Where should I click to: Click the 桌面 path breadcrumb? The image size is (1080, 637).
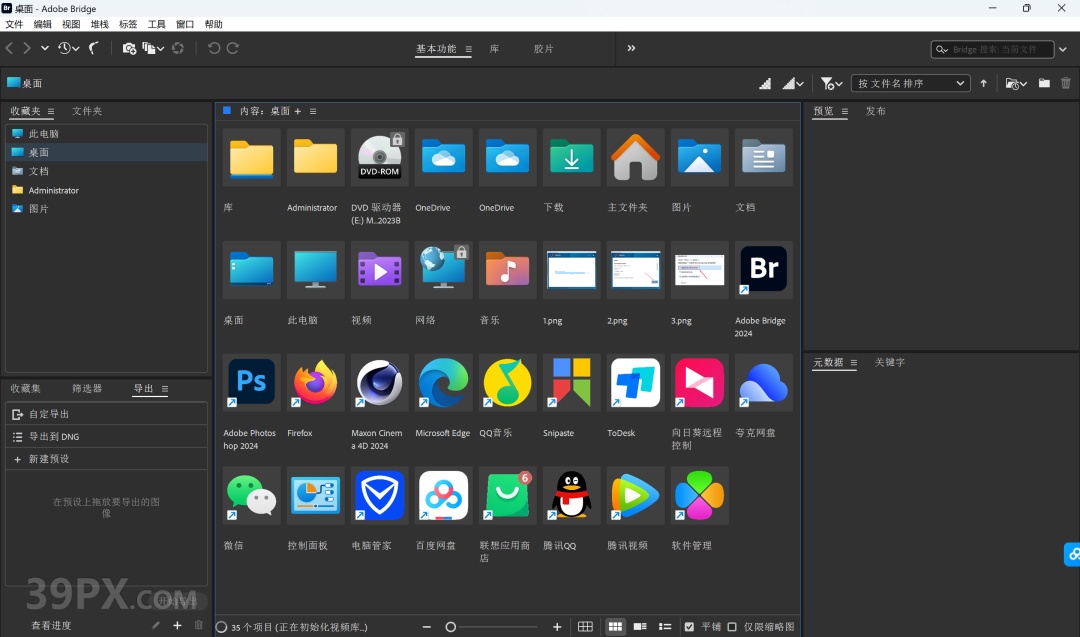pyautogui.click(x=25, y=83)
